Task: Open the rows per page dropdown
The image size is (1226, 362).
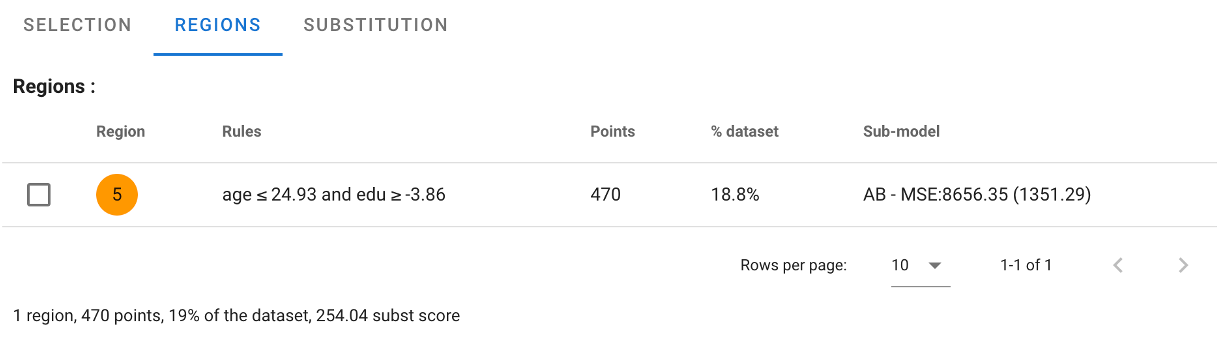Action: (920, 266)
